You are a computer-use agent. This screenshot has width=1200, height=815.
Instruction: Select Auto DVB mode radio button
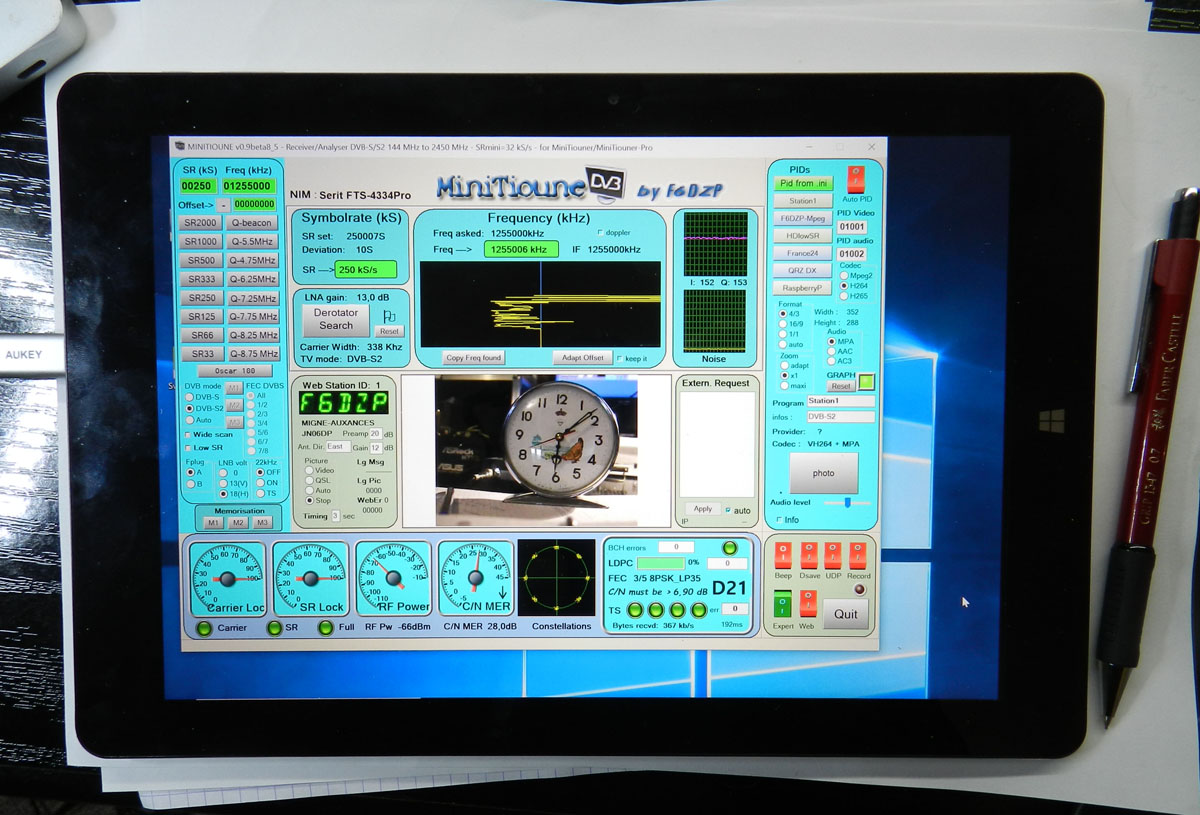[x=191, y=420]
